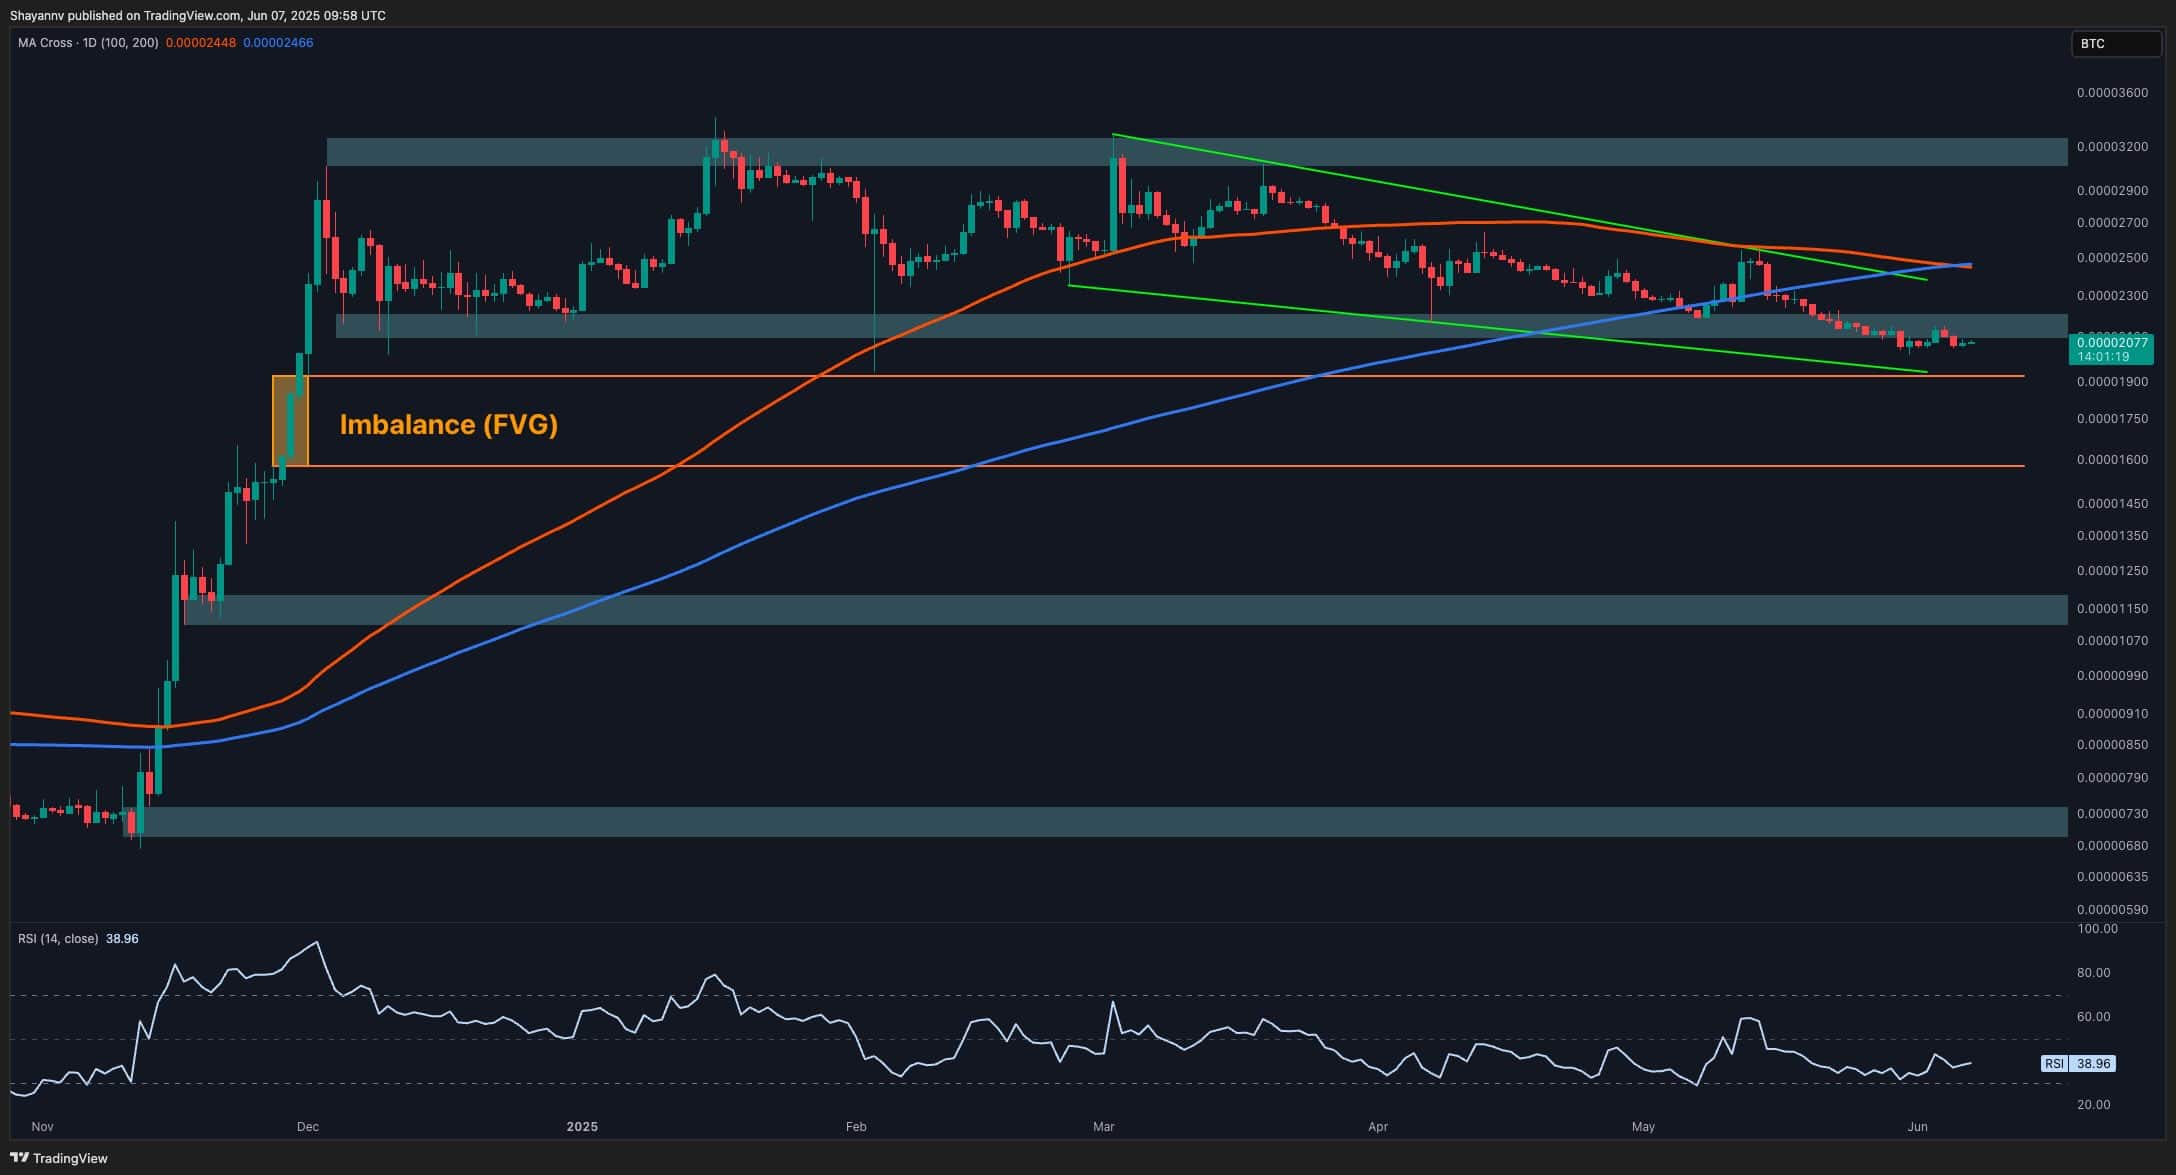Click the 0.00000590 price axis label
The width and height of the screenshot is (2176, 1175).
click(2112, 910)
